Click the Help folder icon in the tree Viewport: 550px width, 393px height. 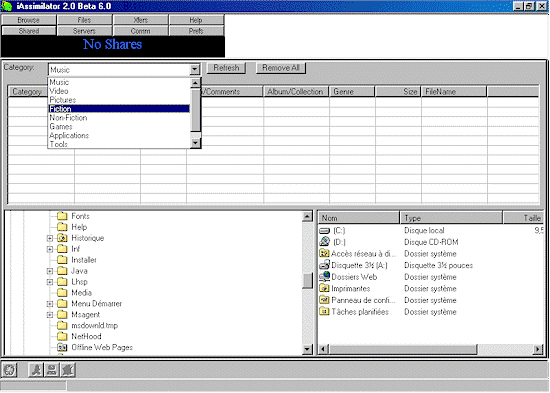(x=62, y=227)
